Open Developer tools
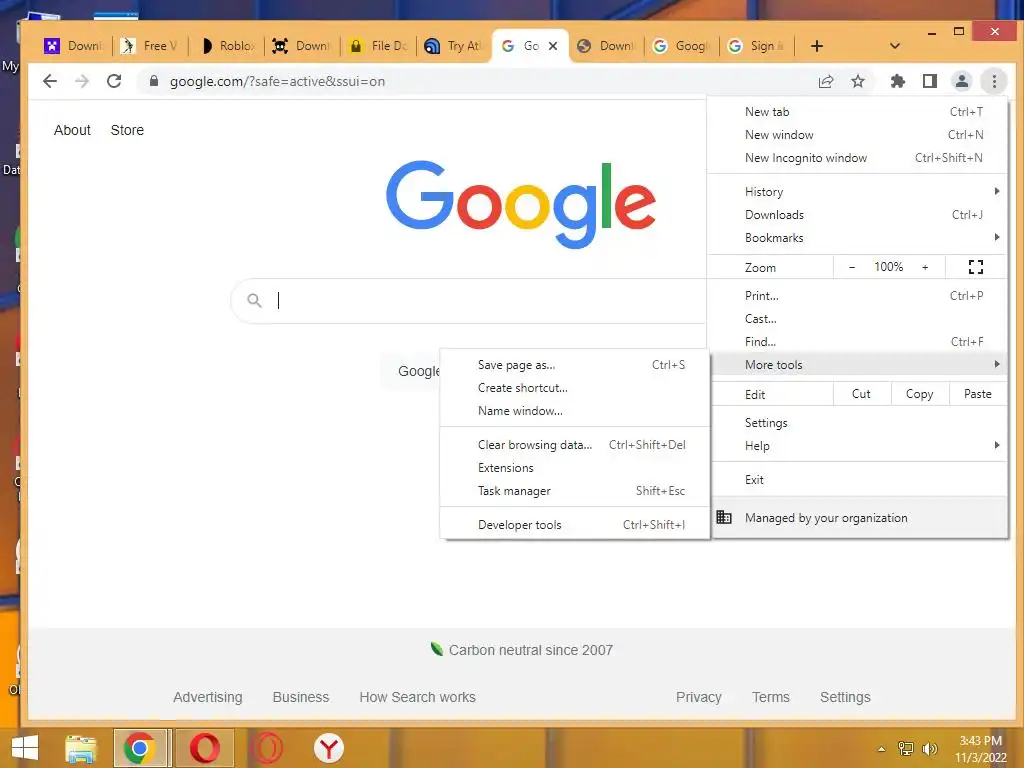 click(x=574, y=524)
